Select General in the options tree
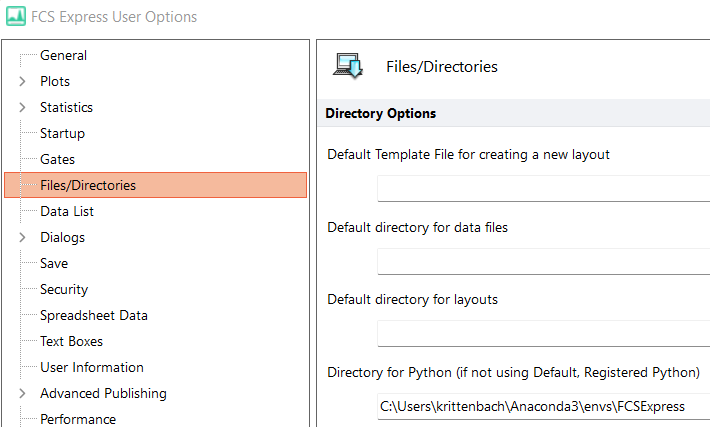The image size is (710, 427). (x=63, y=56)
